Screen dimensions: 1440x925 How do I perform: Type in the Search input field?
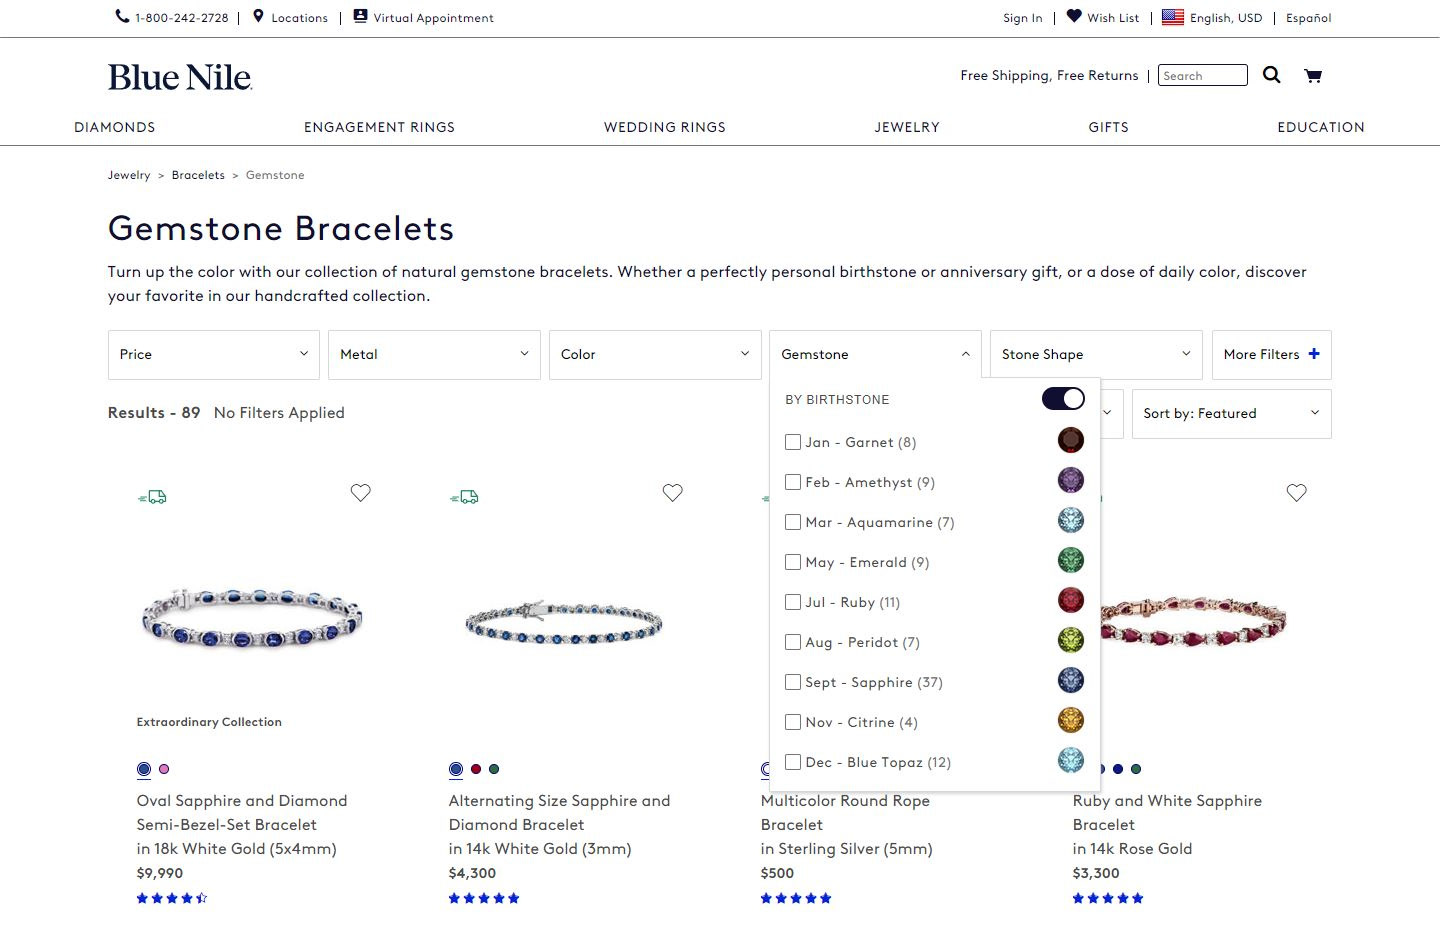1202,75
